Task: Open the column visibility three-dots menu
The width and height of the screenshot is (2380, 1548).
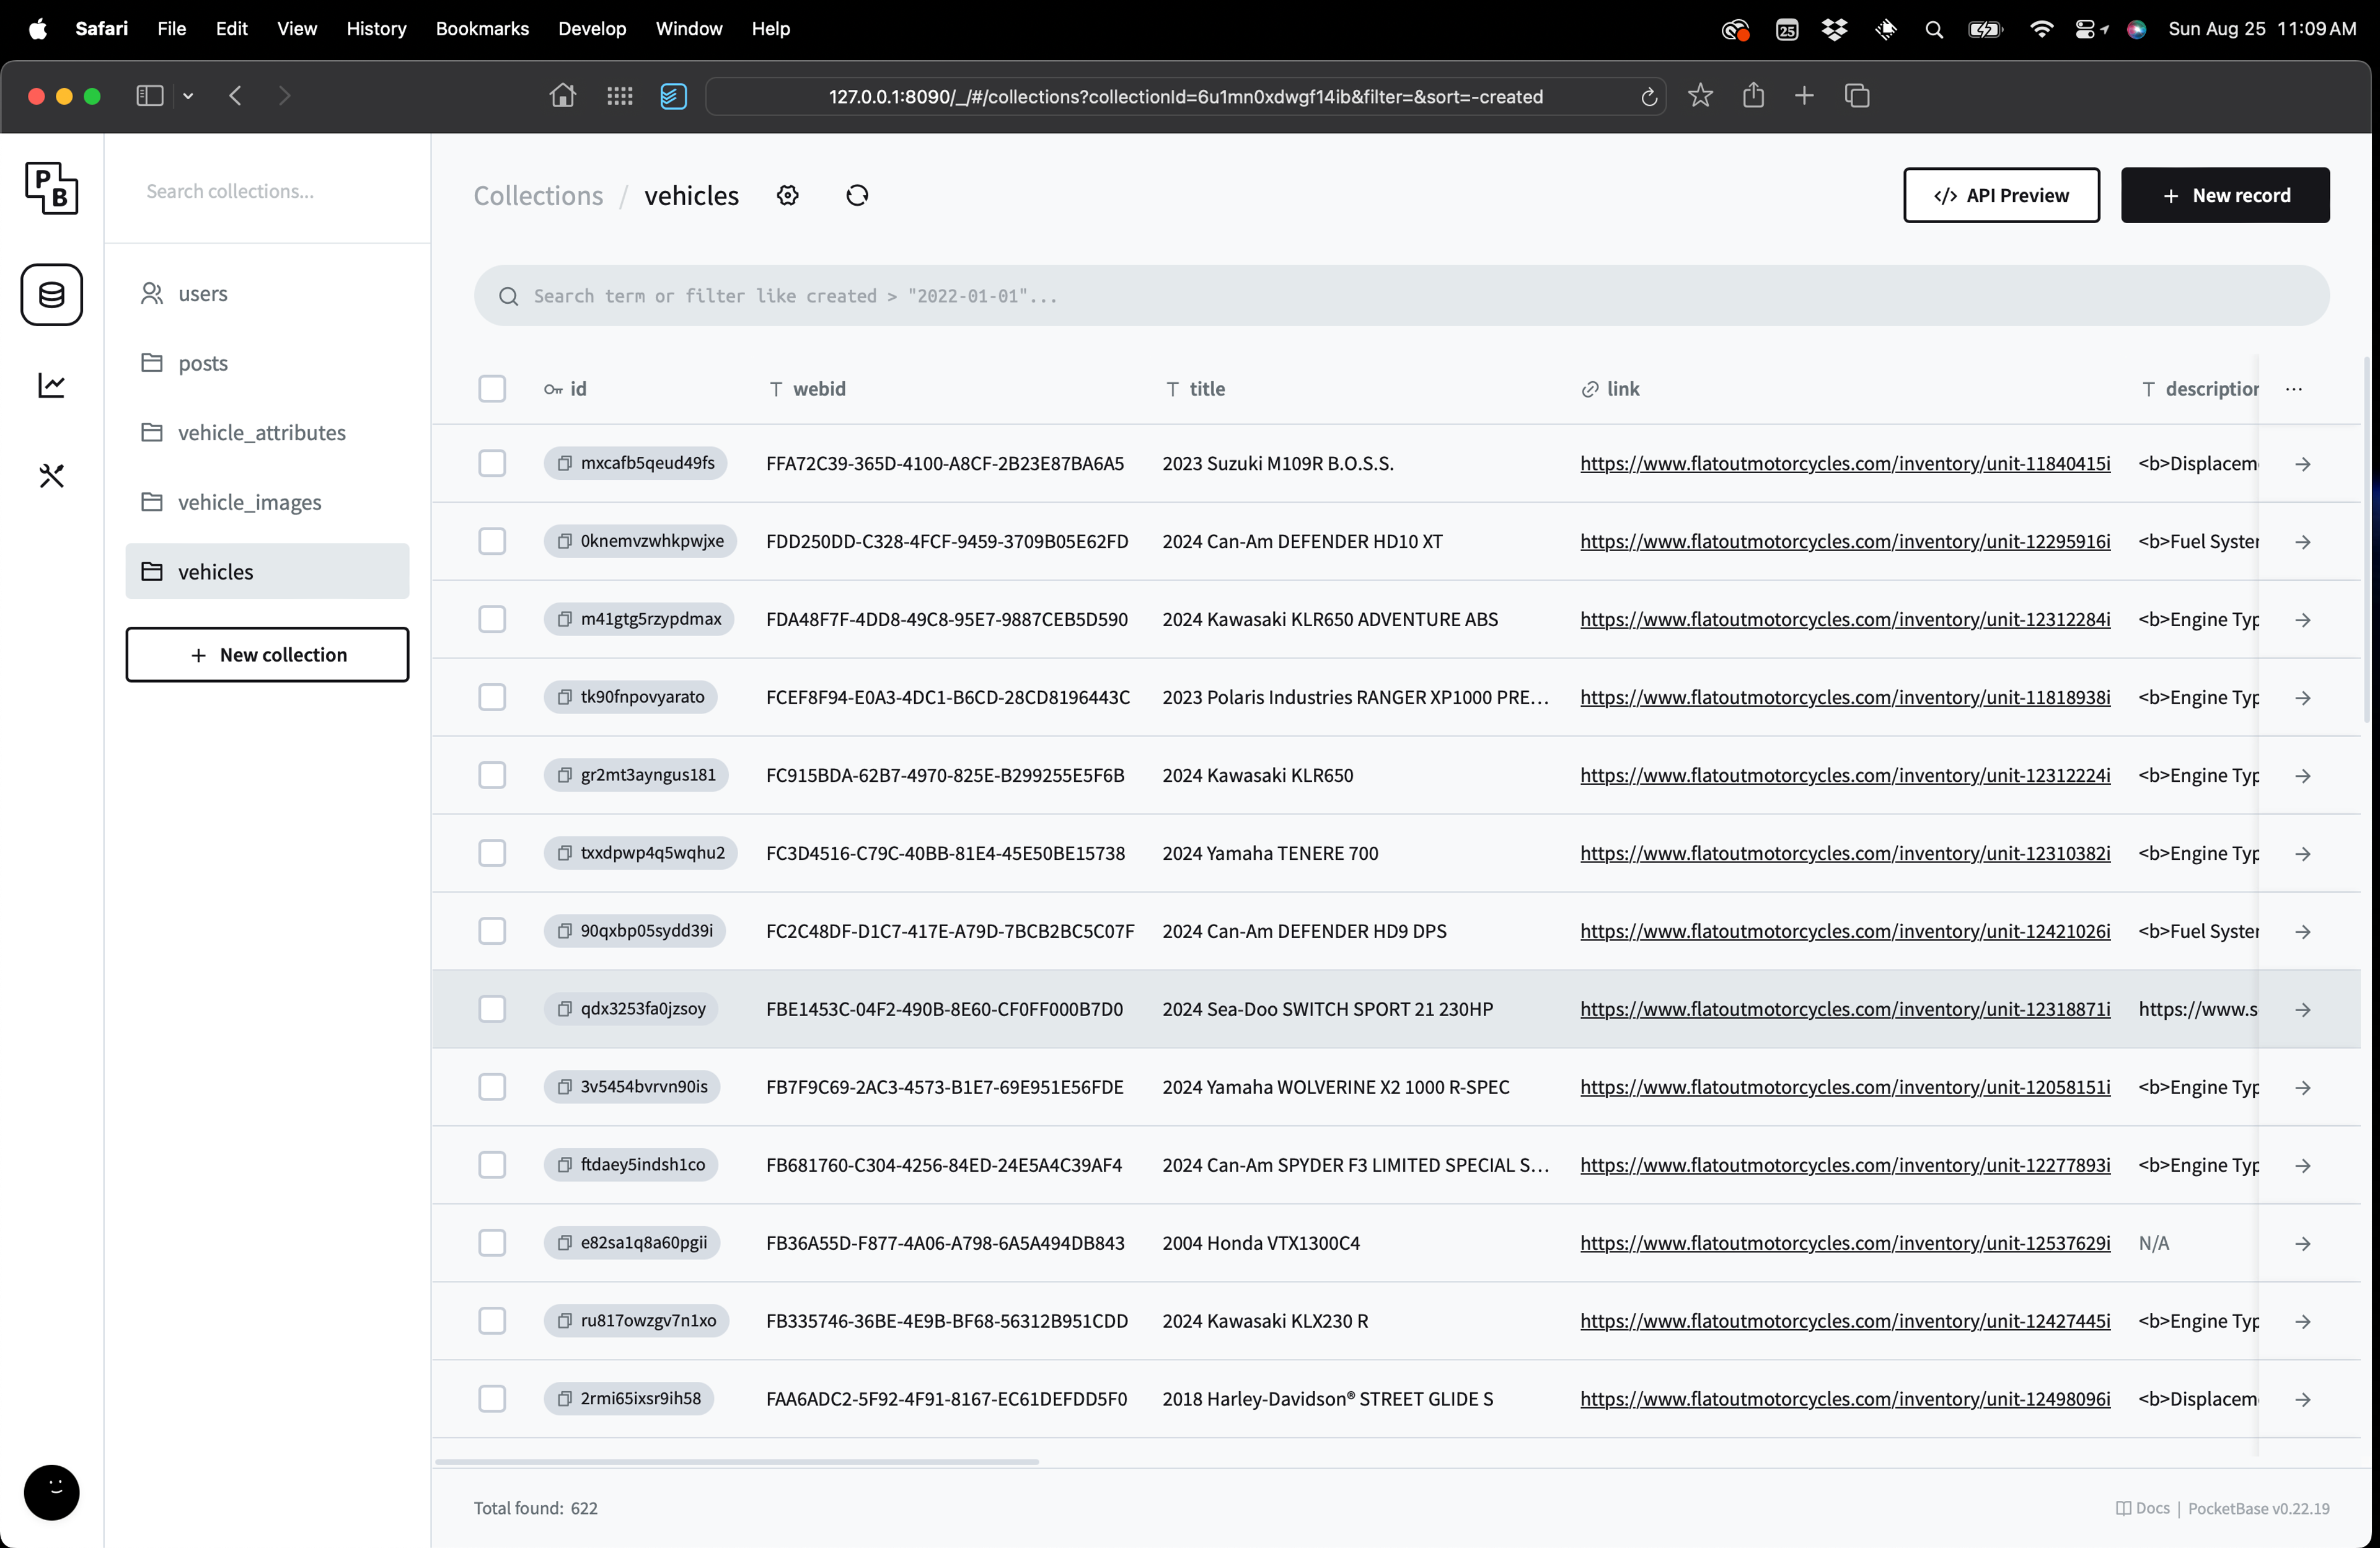Action: pyautogui.click(x=2294, y=389)
